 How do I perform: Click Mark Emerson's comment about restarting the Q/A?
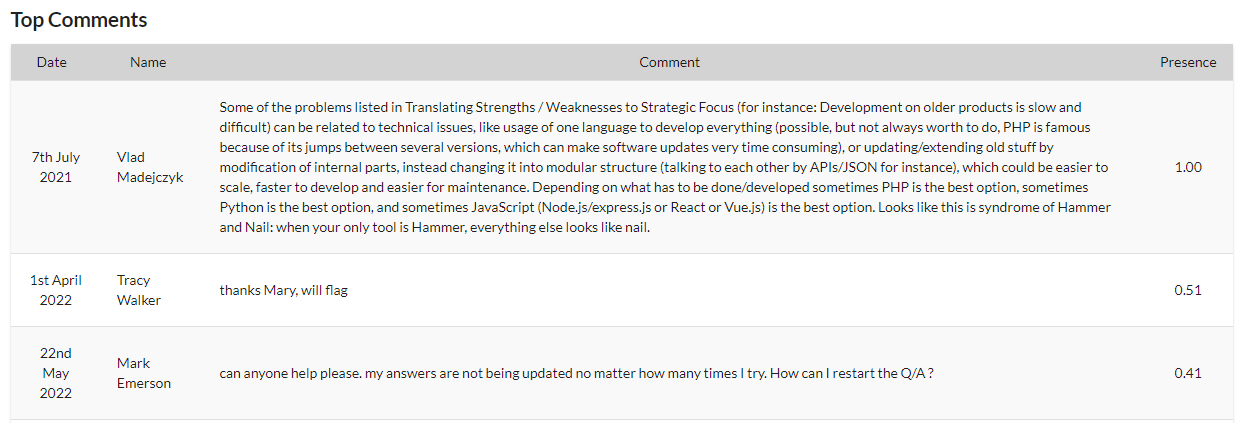(577, 373)
